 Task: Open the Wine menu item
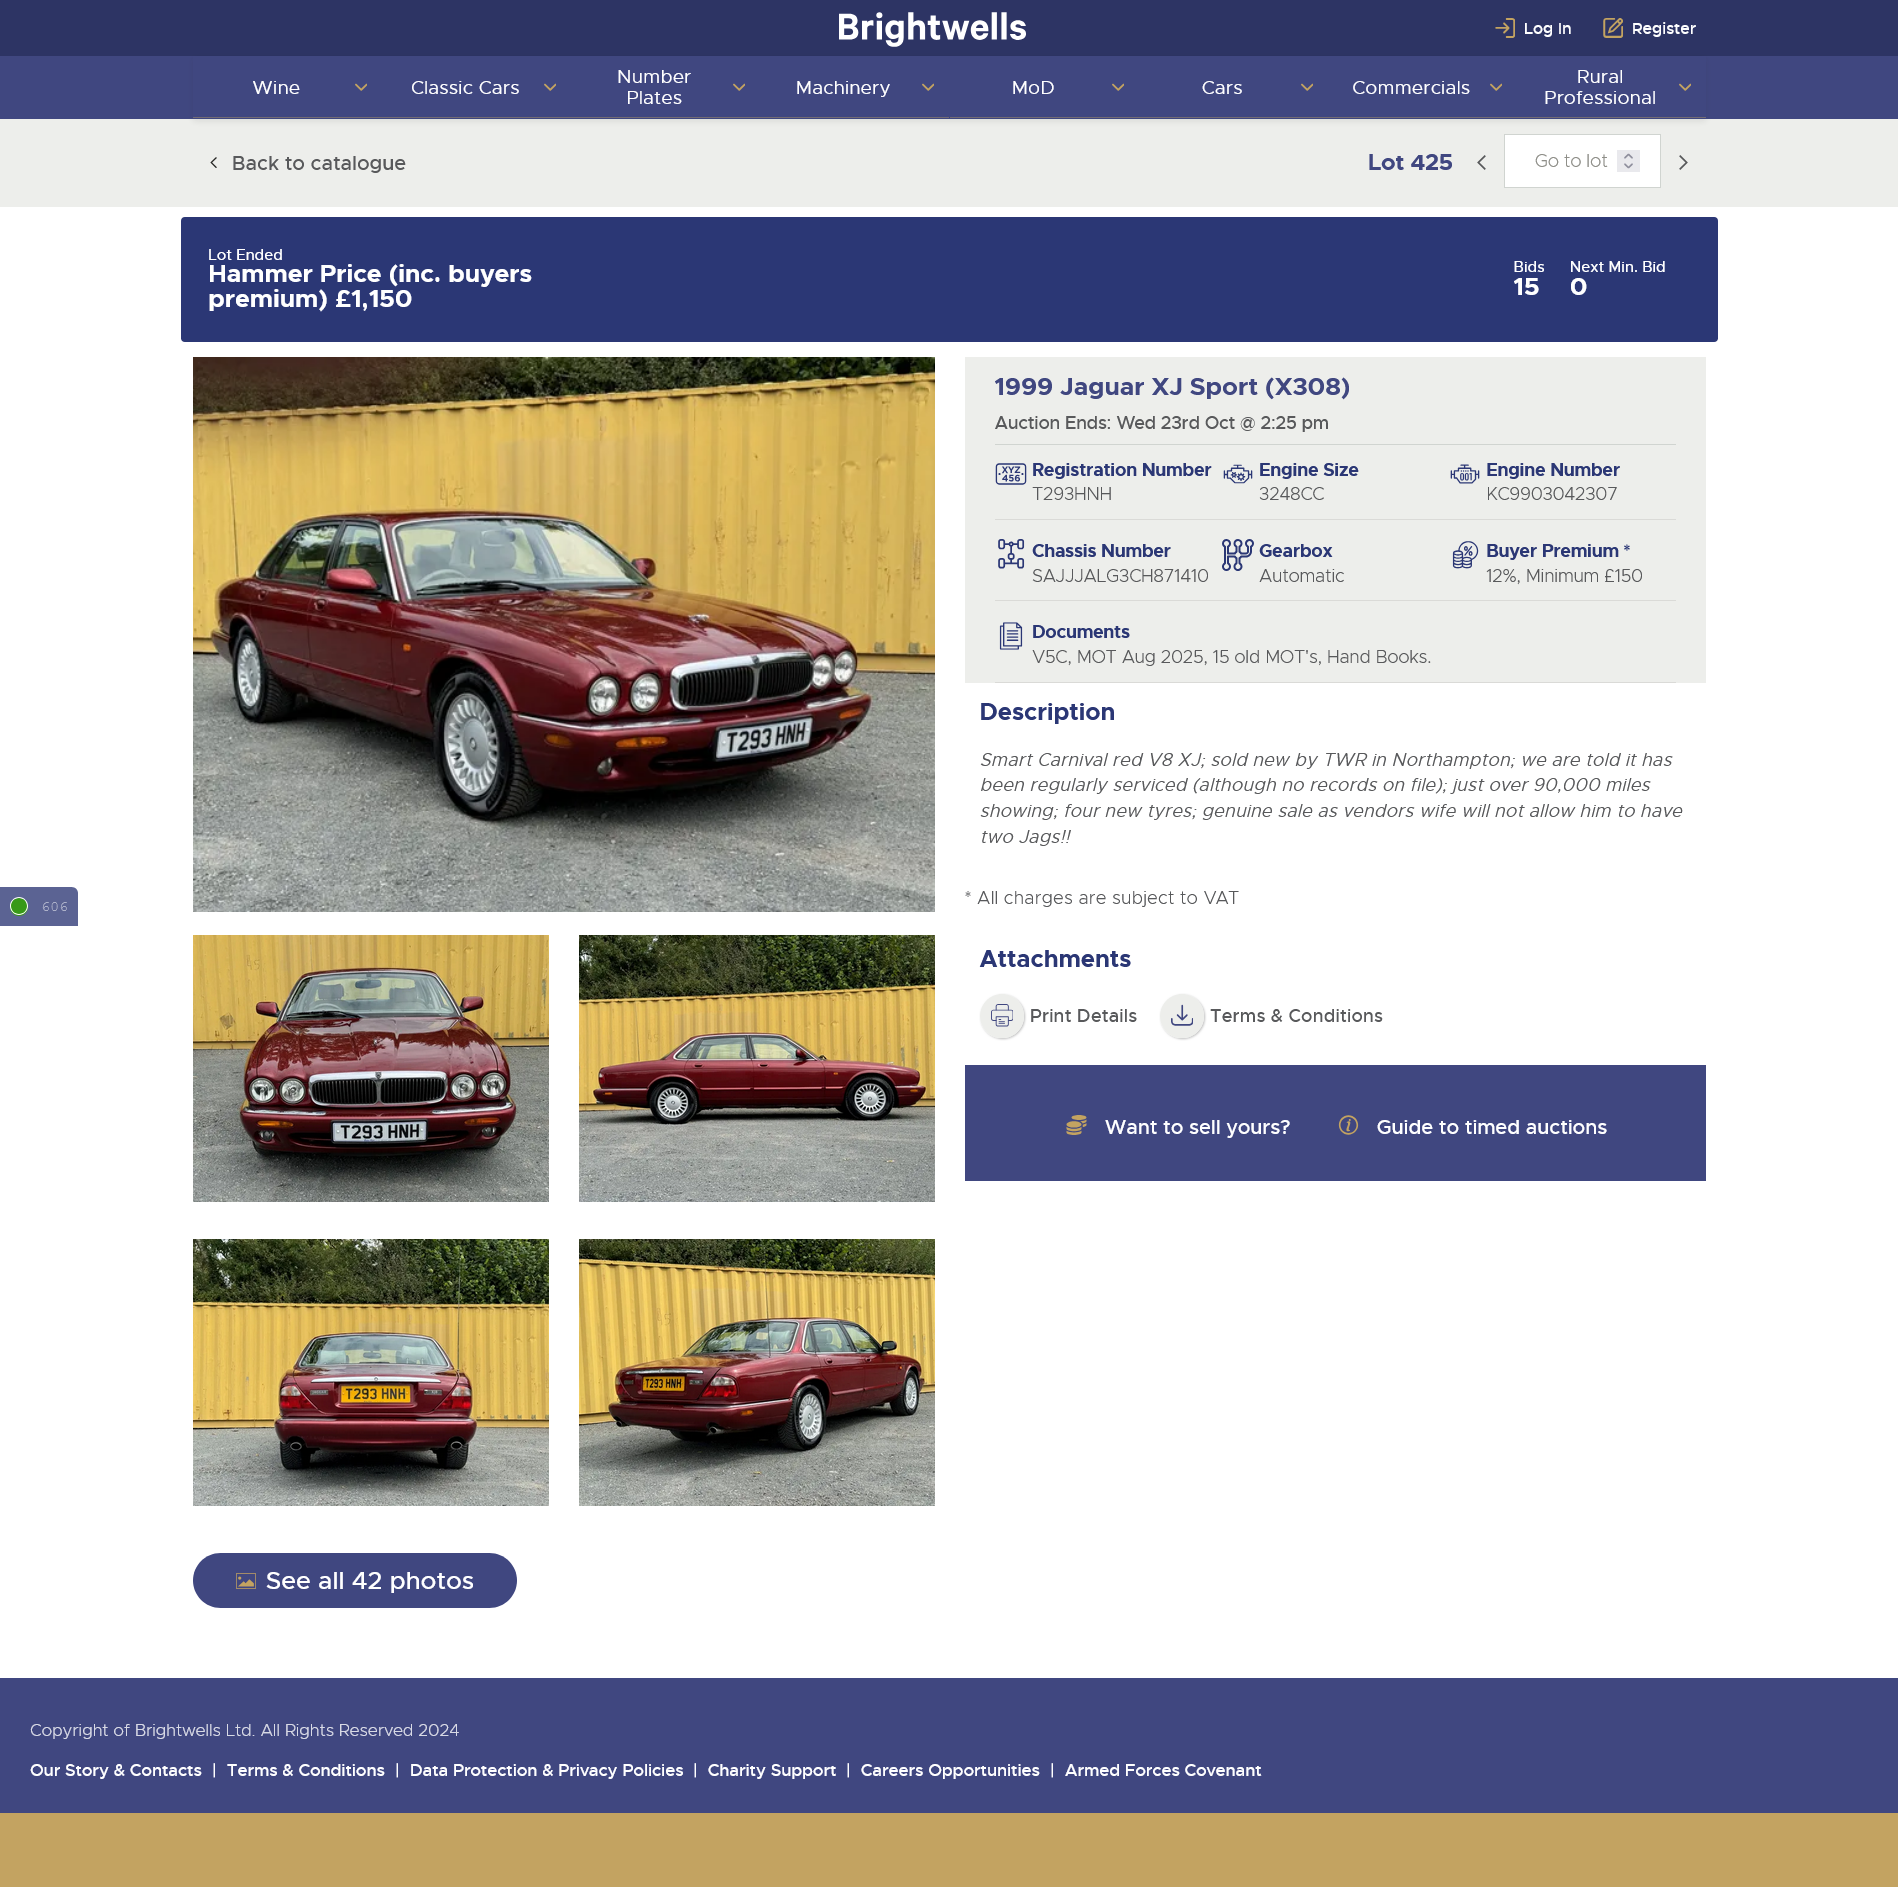tap(276, 87)
